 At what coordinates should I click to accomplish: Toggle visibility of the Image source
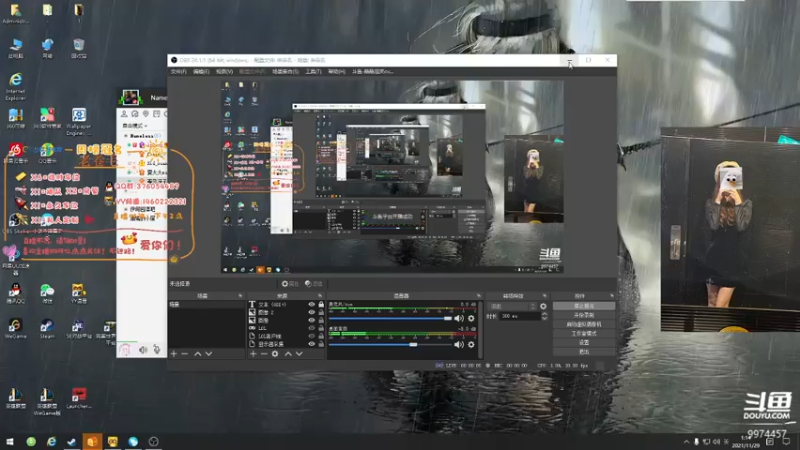click(311, 320)
